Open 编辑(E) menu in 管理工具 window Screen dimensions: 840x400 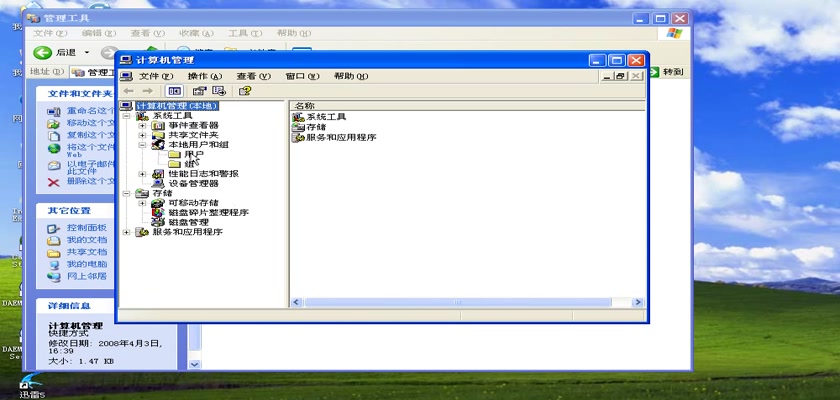99,33
